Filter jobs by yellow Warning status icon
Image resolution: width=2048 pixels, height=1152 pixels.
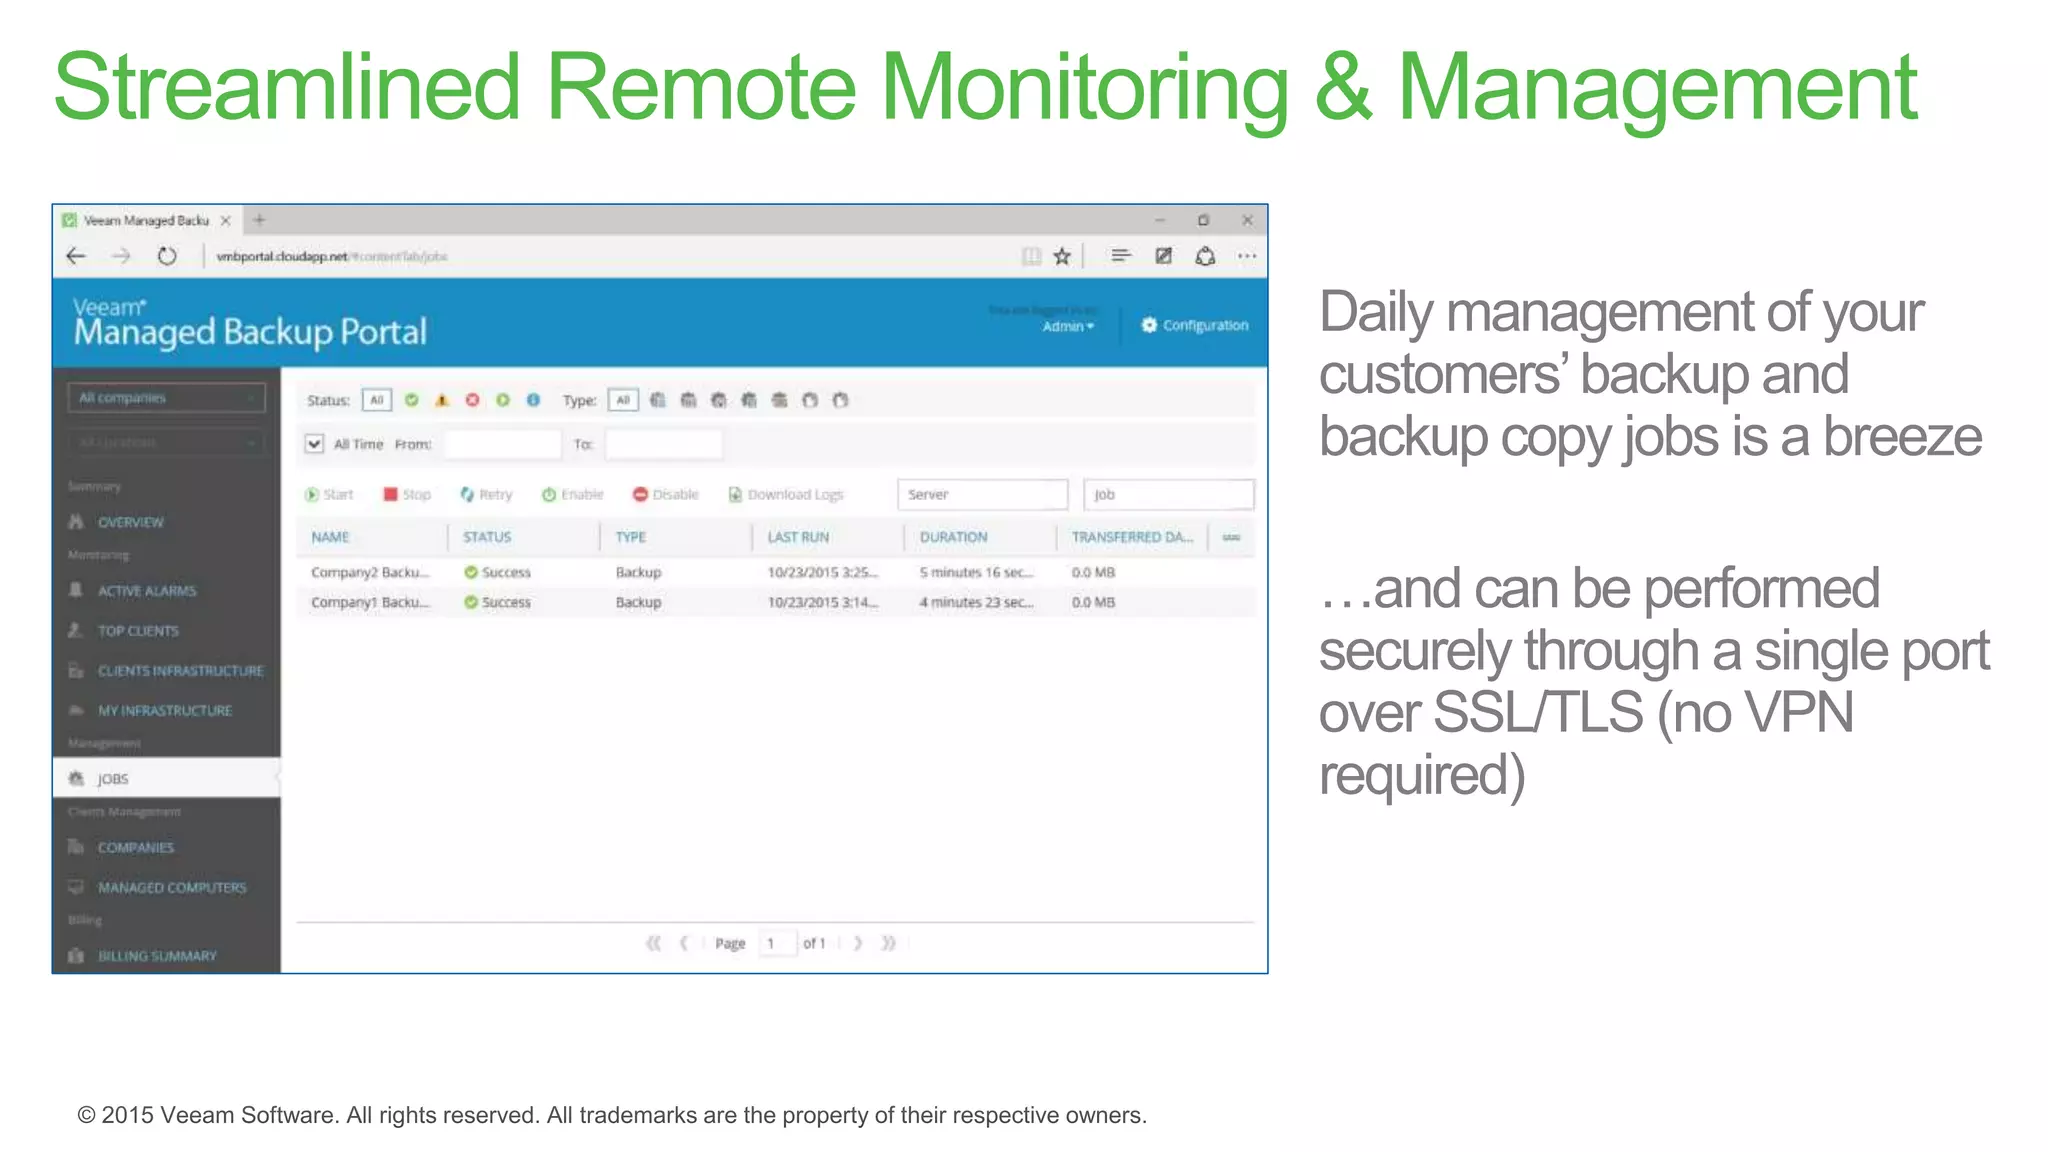pos(442,400)
